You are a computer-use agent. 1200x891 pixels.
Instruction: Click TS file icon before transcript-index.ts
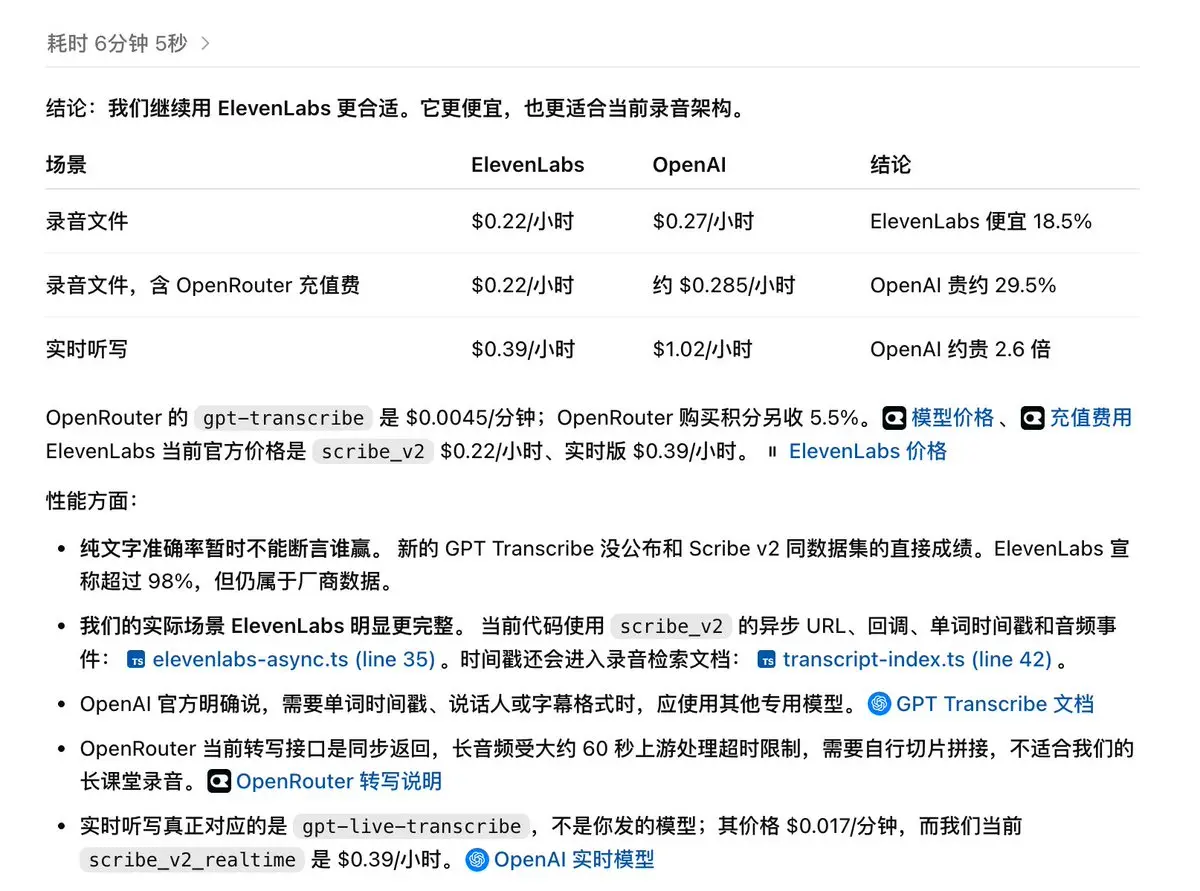[767, 660]
